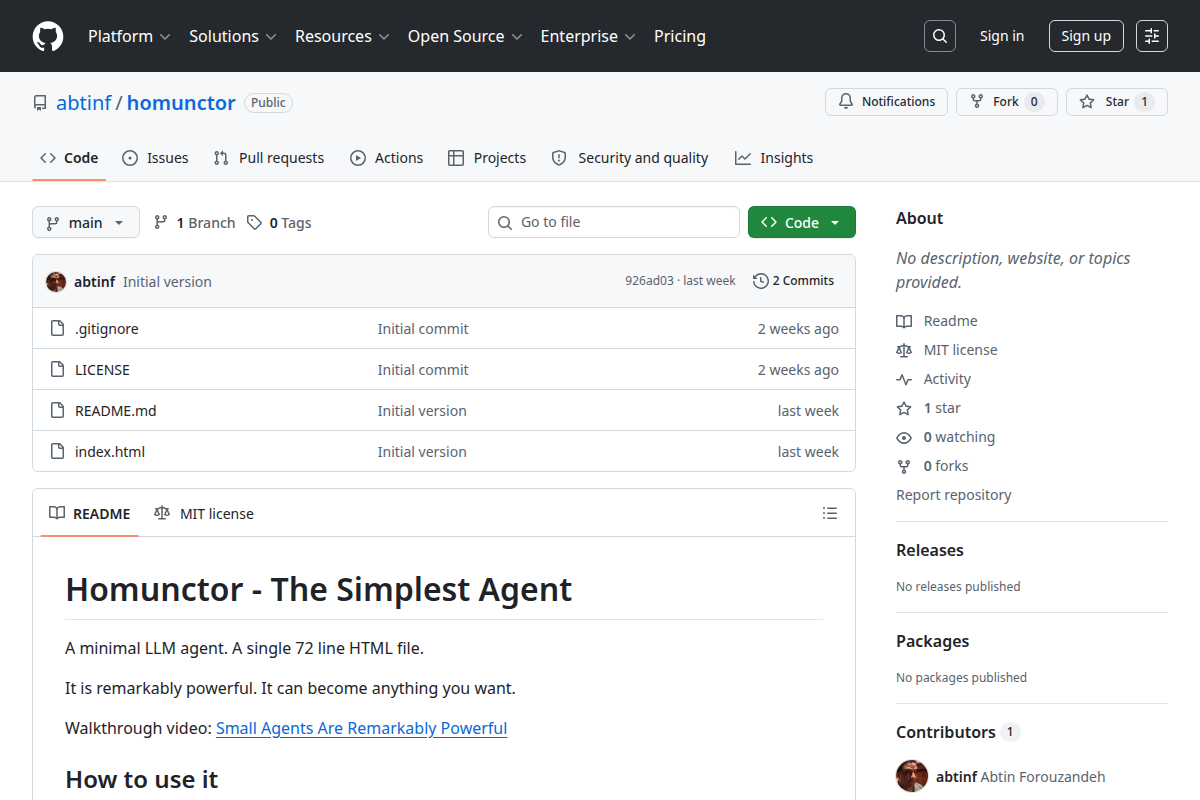
Task: Switch to the Issues tab
Action: [155, 158]
